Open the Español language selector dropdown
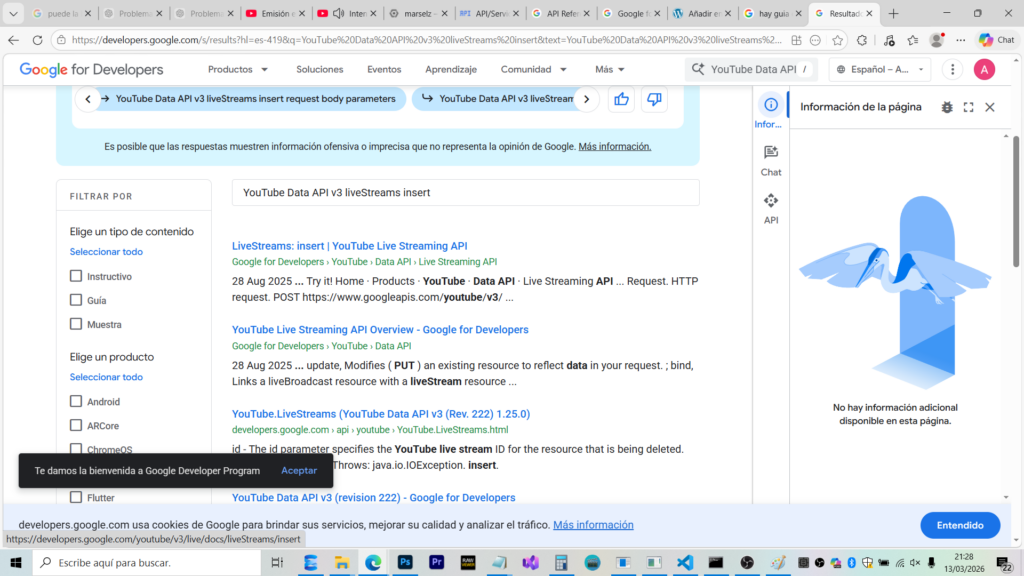The image size is (1024, 576). (879, 70)
